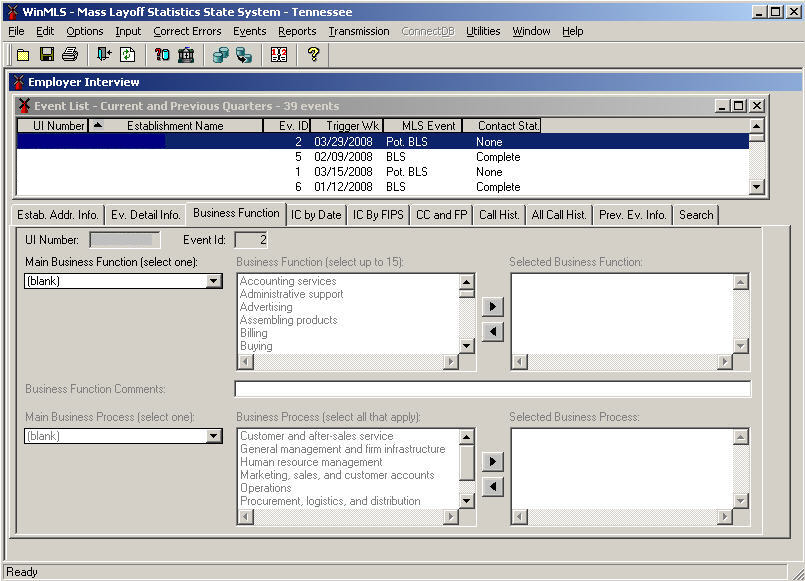
Task: Click the Business Function Comments text field
Action: click(x=492, y=389)
